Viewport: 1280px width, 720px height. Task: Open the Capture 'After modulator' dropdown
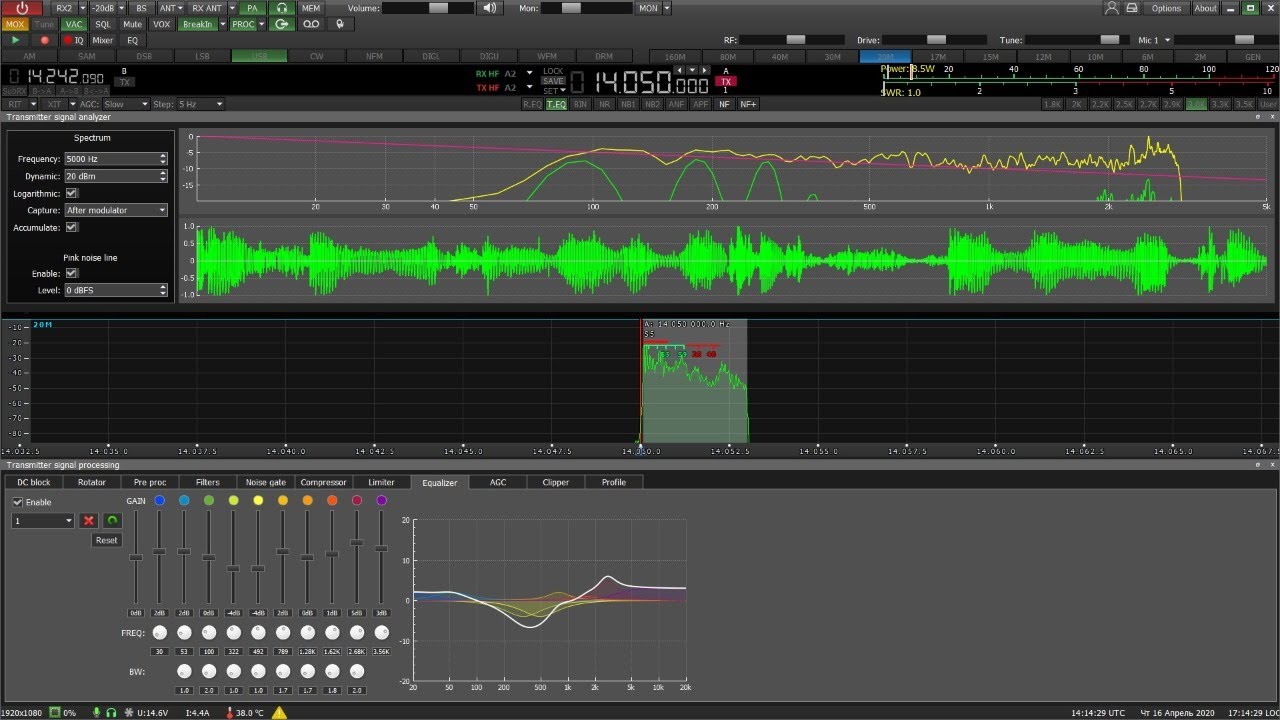[116, 210]
